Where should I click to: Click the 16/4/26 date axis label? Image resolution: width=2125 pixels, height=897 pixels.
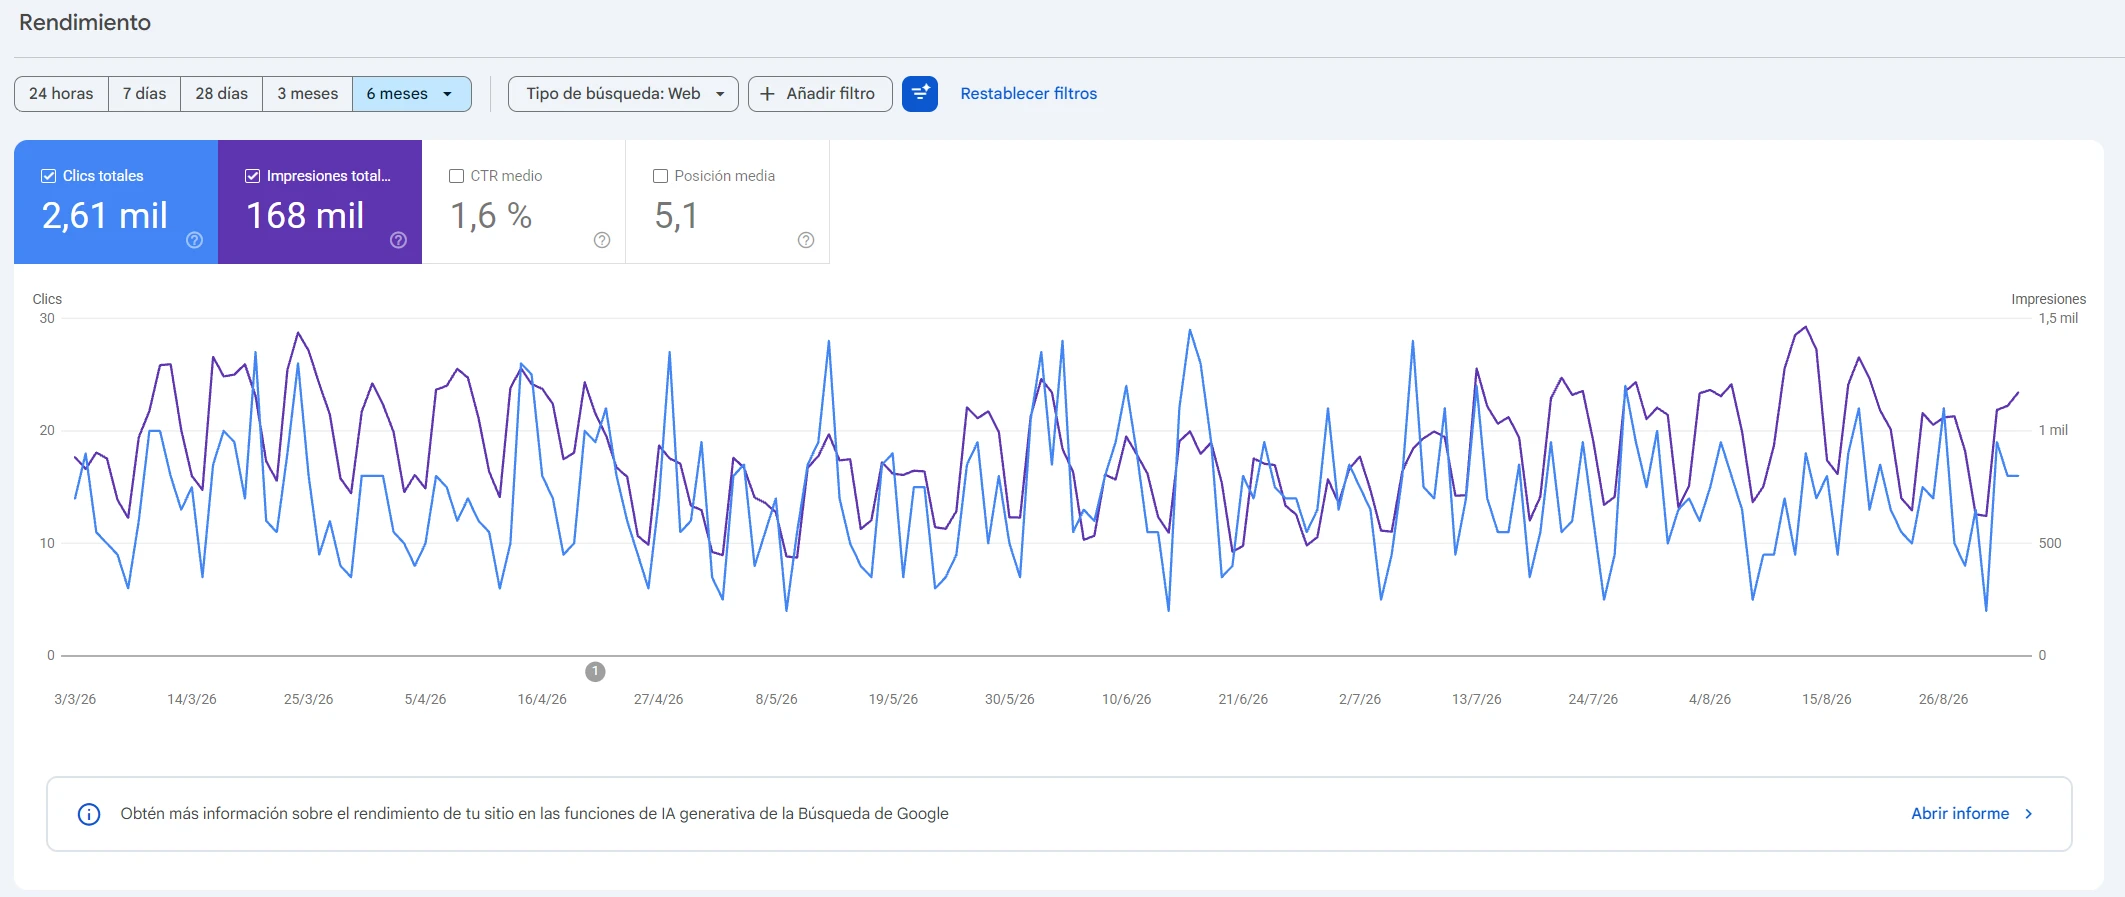[x=542, y=700]
